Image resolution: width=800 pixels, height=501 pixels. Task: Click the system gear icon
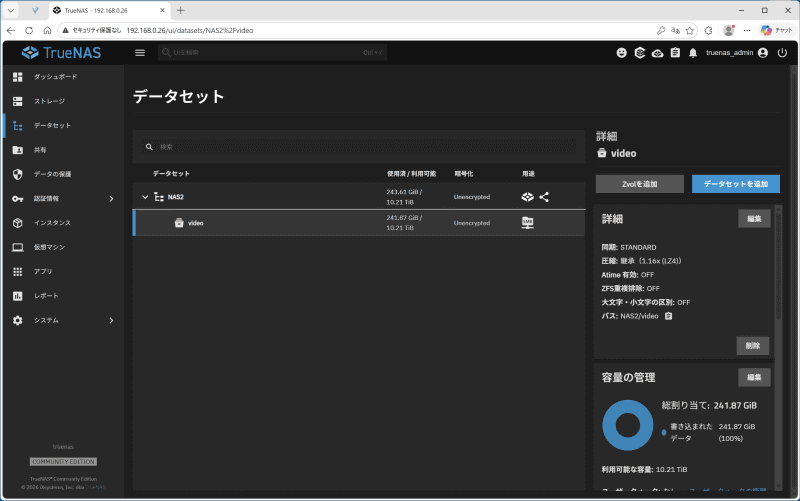click(x=18, y=320)
